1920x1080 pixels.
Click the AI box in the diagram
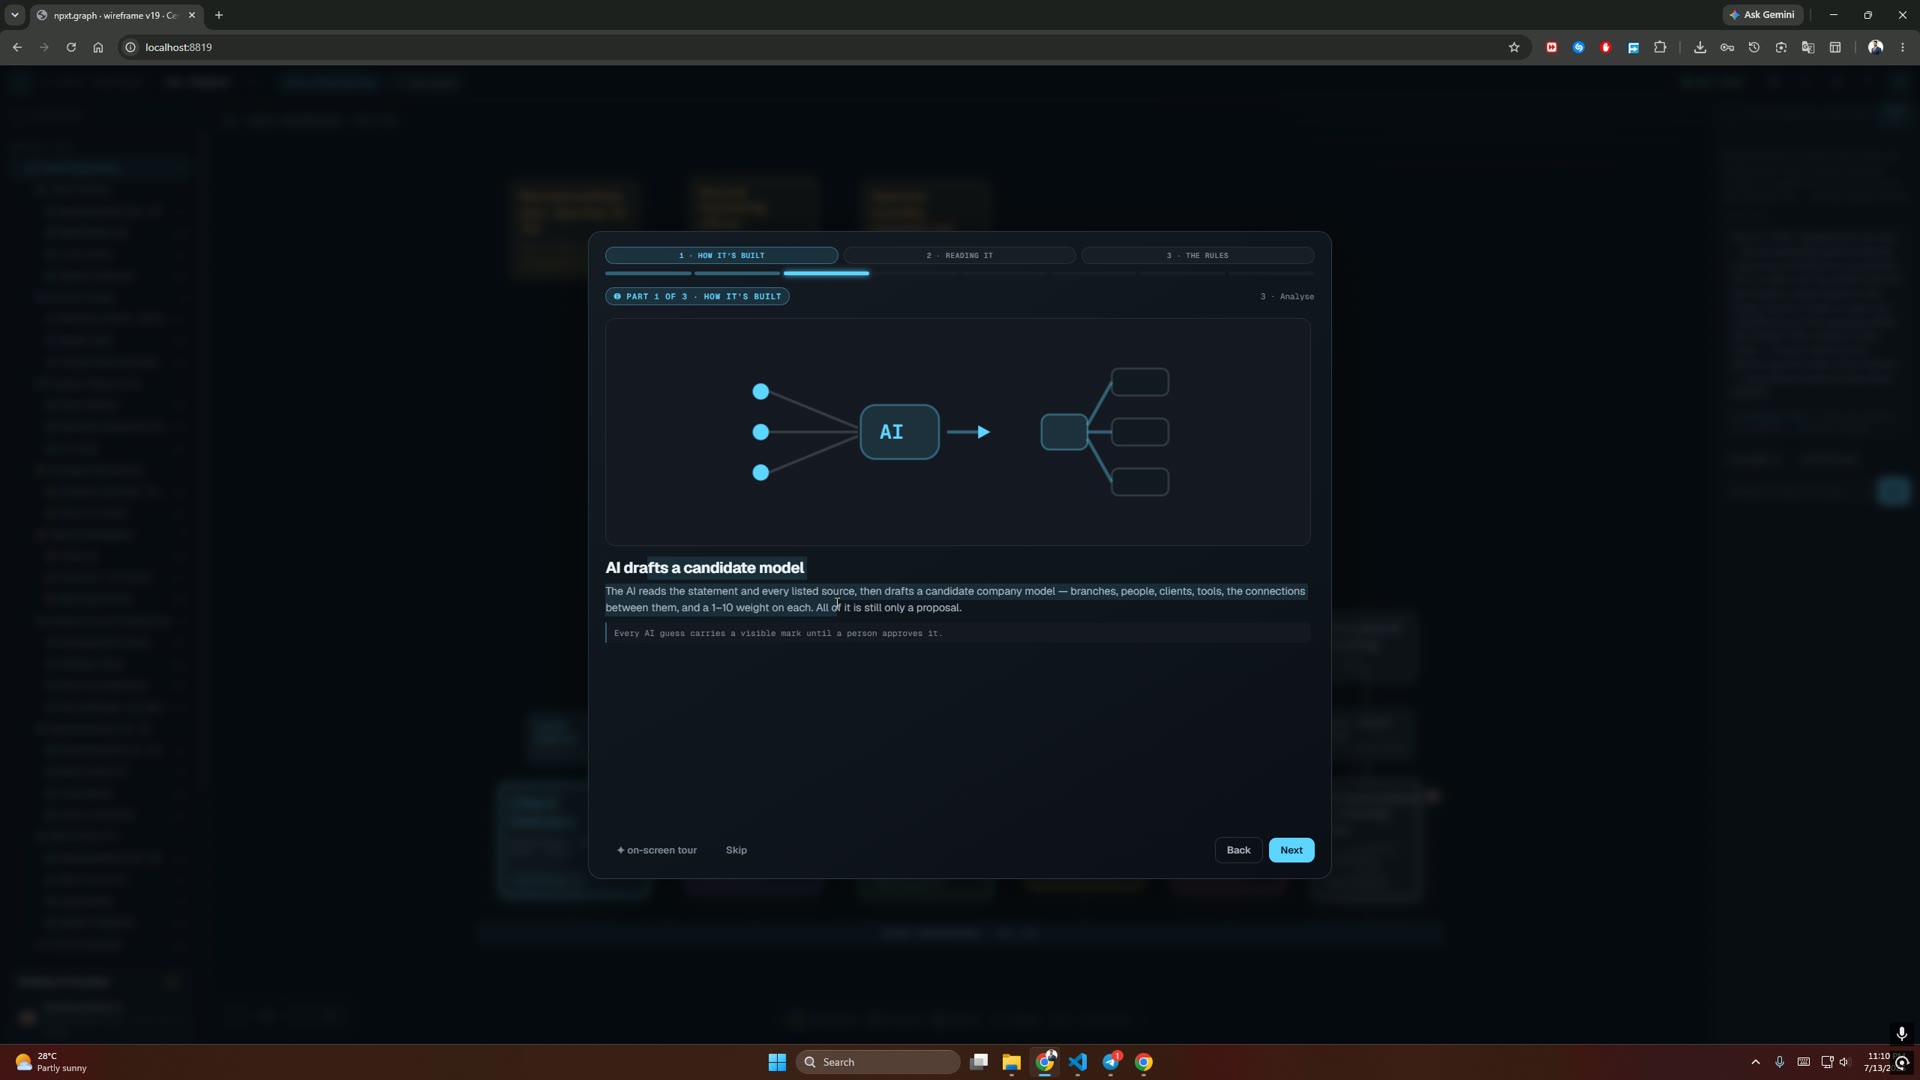pyautogui.click(x=899, y=432)
